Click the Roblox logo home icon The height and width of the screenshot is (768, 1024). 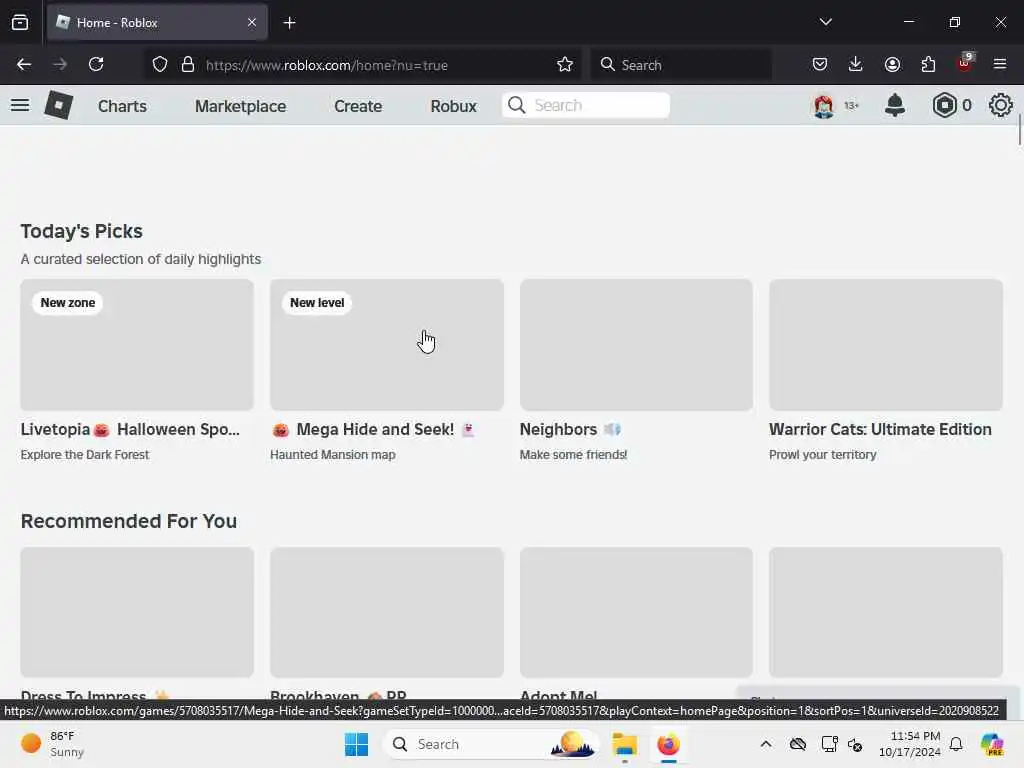click(x=58, y=105)
